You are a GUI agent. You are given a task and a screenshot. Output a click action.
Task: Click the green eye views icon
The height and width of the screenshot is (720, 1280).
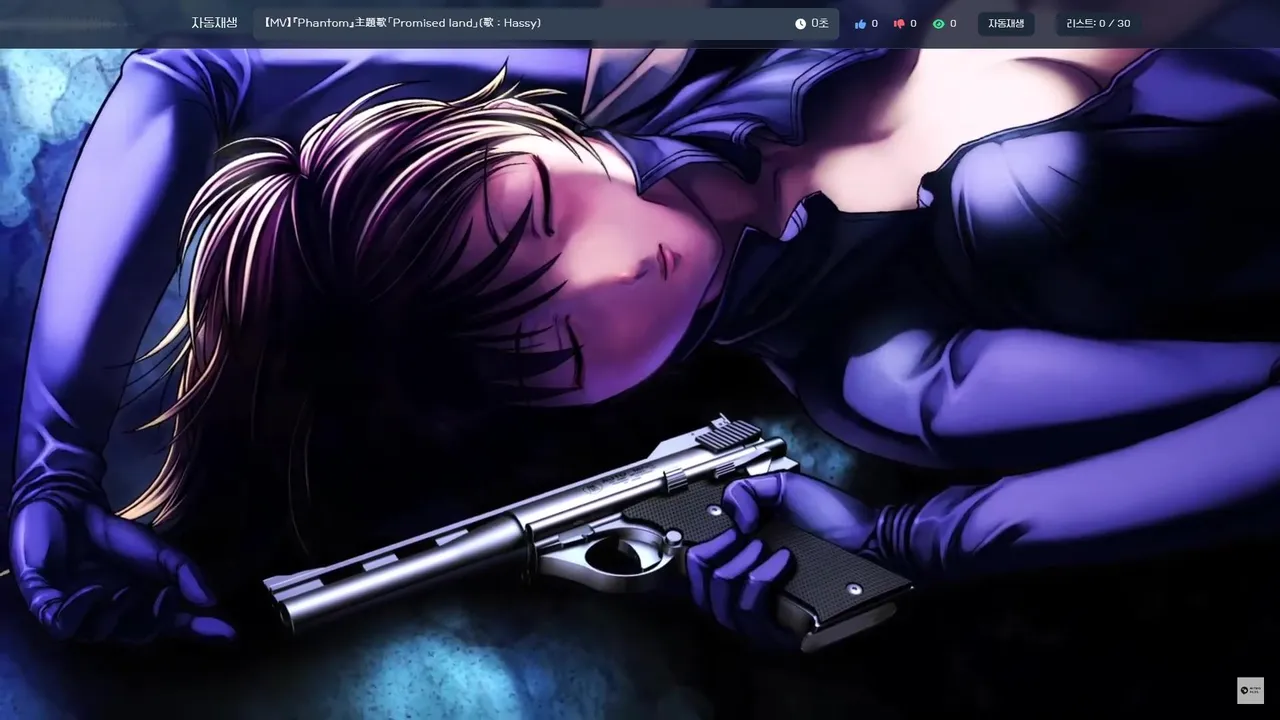click(x=938, y=24)
